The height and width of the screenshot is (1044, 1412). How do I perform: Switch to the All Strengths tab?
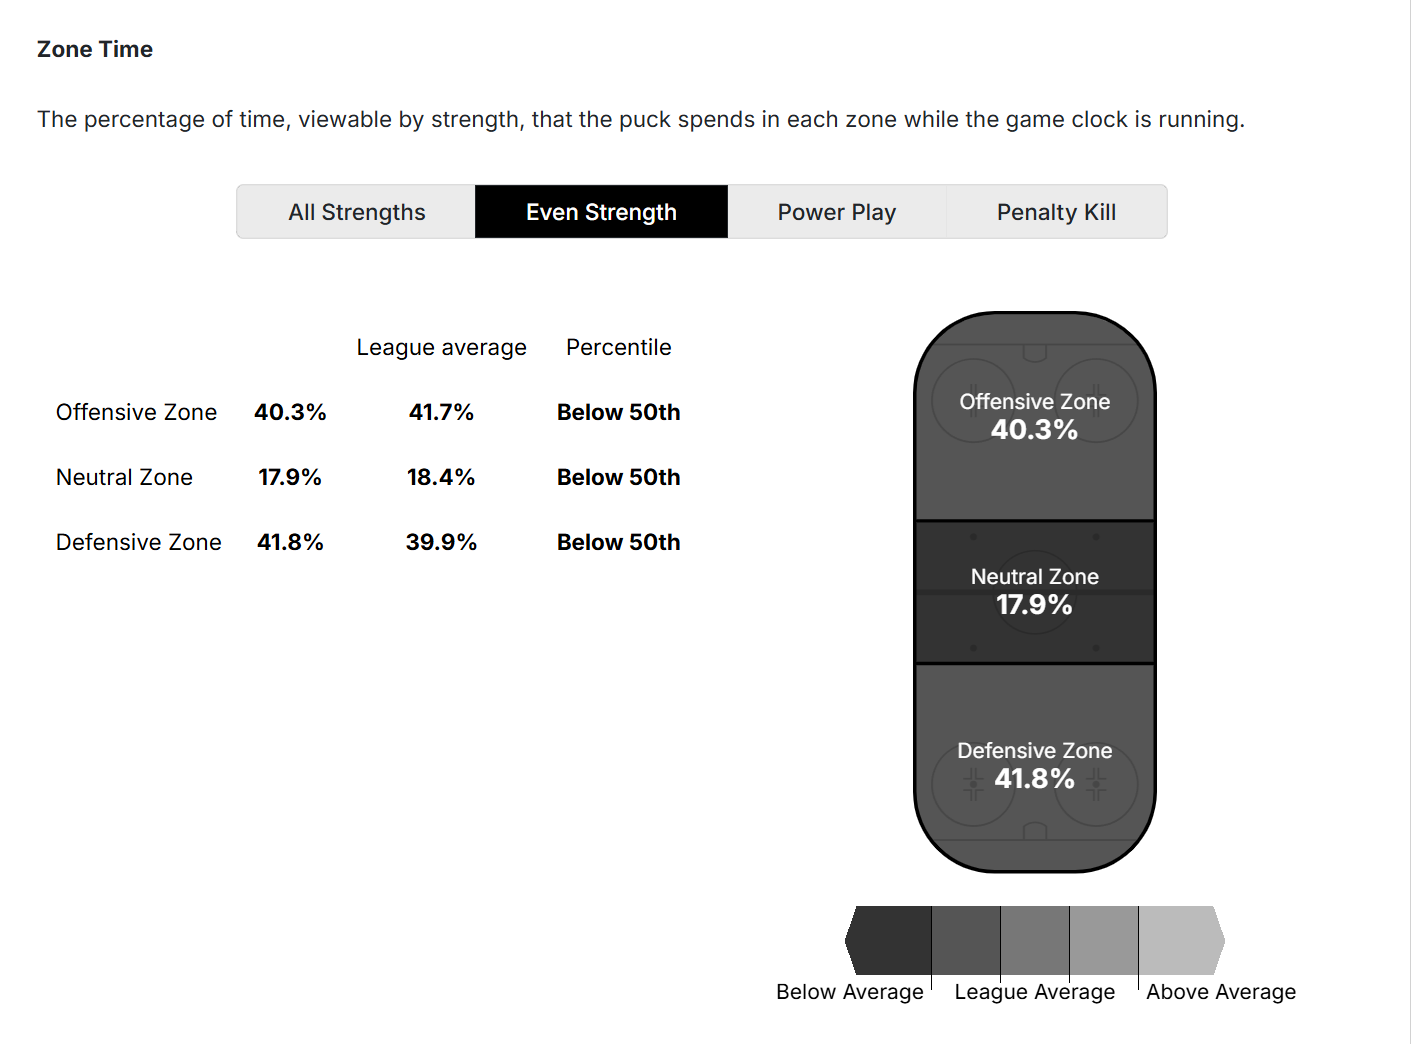356,212
